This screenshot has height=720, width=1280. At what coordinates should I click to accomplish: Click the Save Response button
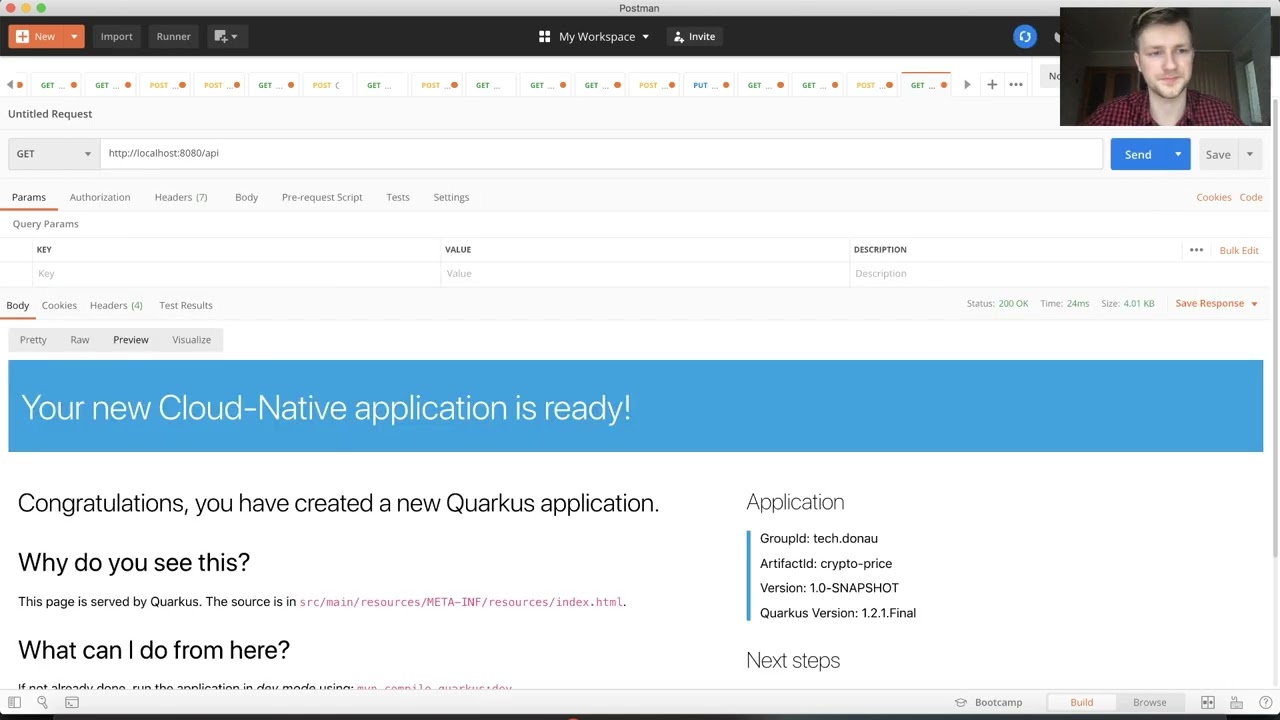coord(1209,303)
